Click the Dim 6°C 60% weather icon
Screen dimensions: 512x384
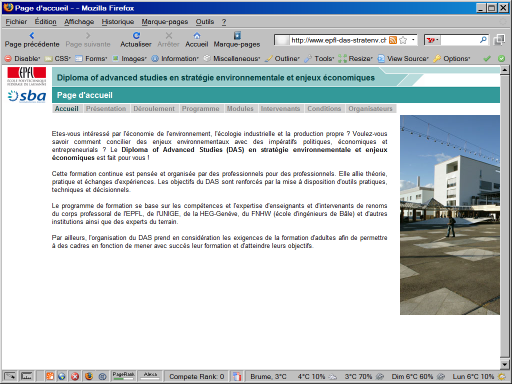click(441, 376)
